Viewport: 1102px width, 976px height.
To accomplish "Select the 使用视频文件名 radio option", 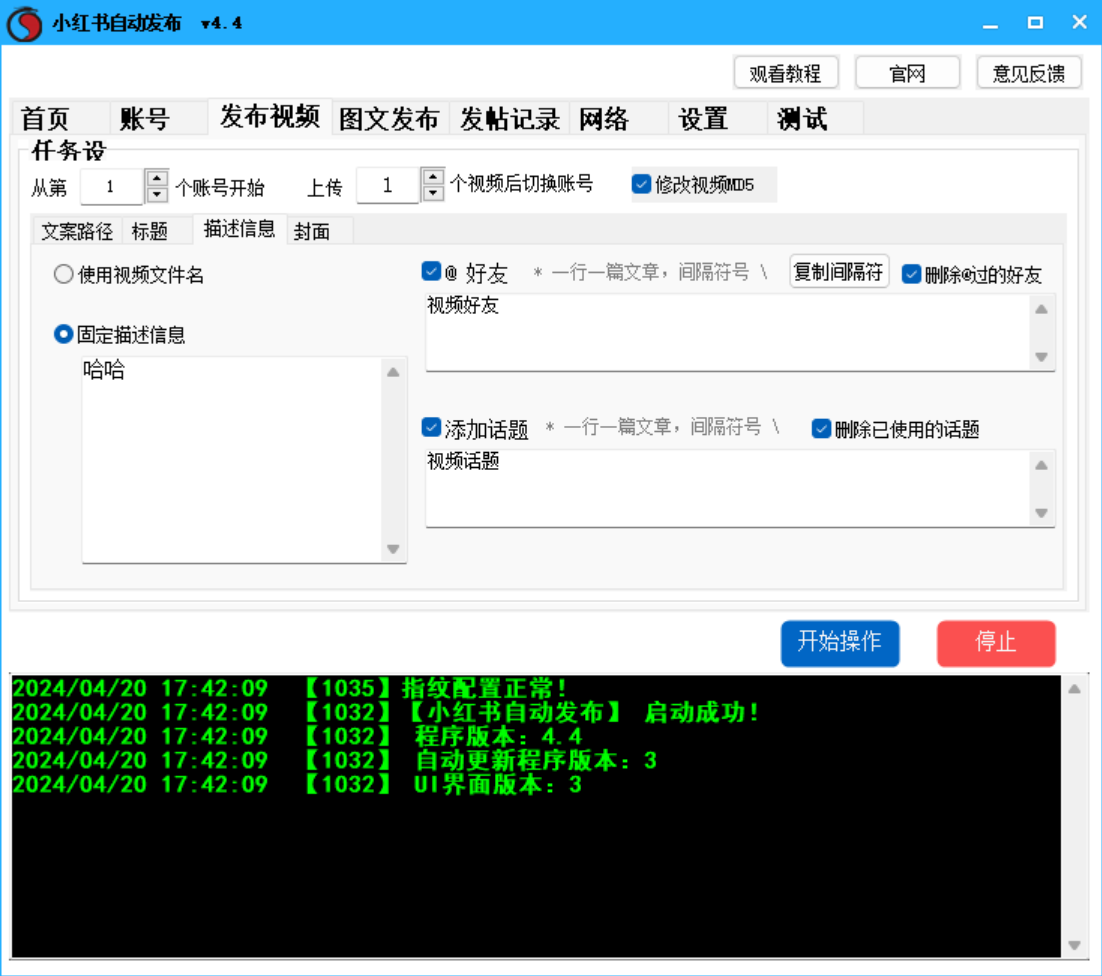I will pos(63,274).
